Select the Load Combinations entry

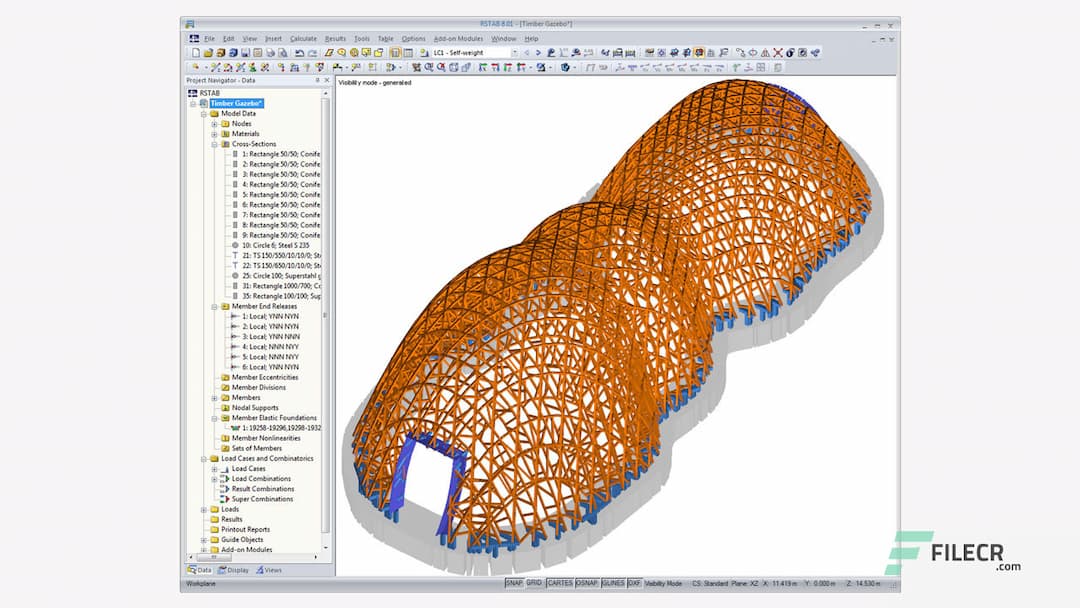(262, 478)
